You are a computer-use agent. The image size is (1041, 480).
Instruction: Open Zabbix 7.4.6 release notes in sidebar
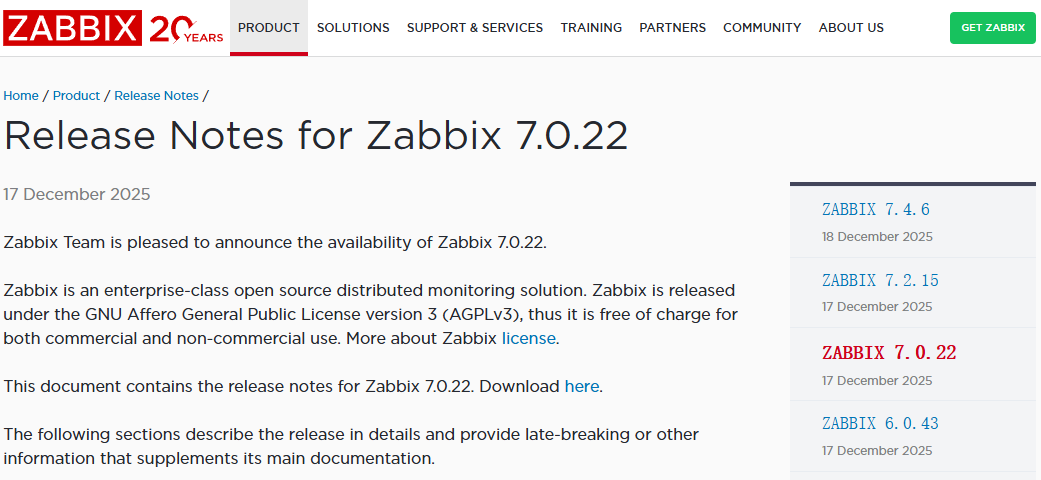(876, 210)
